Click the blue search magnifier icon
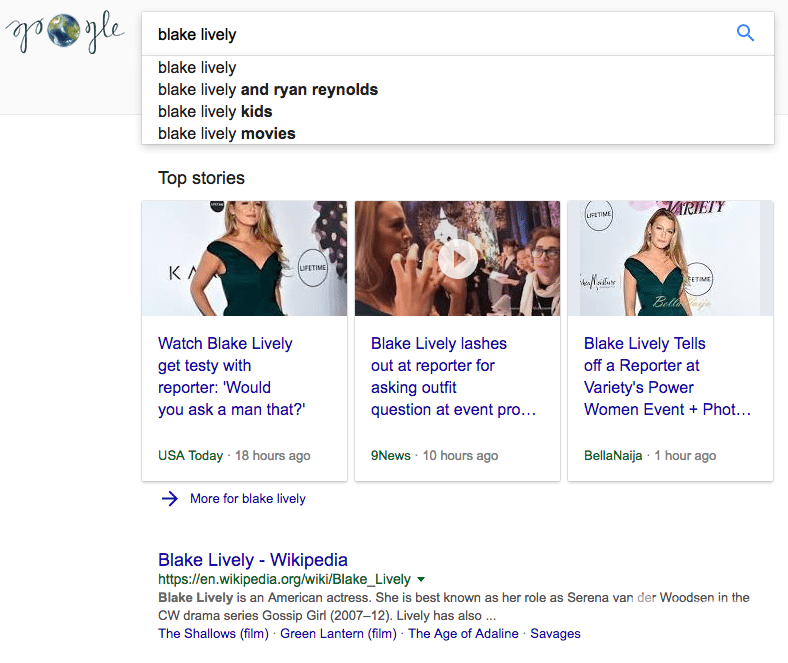This screenshot has width=788, height=663. click(745, 33)
